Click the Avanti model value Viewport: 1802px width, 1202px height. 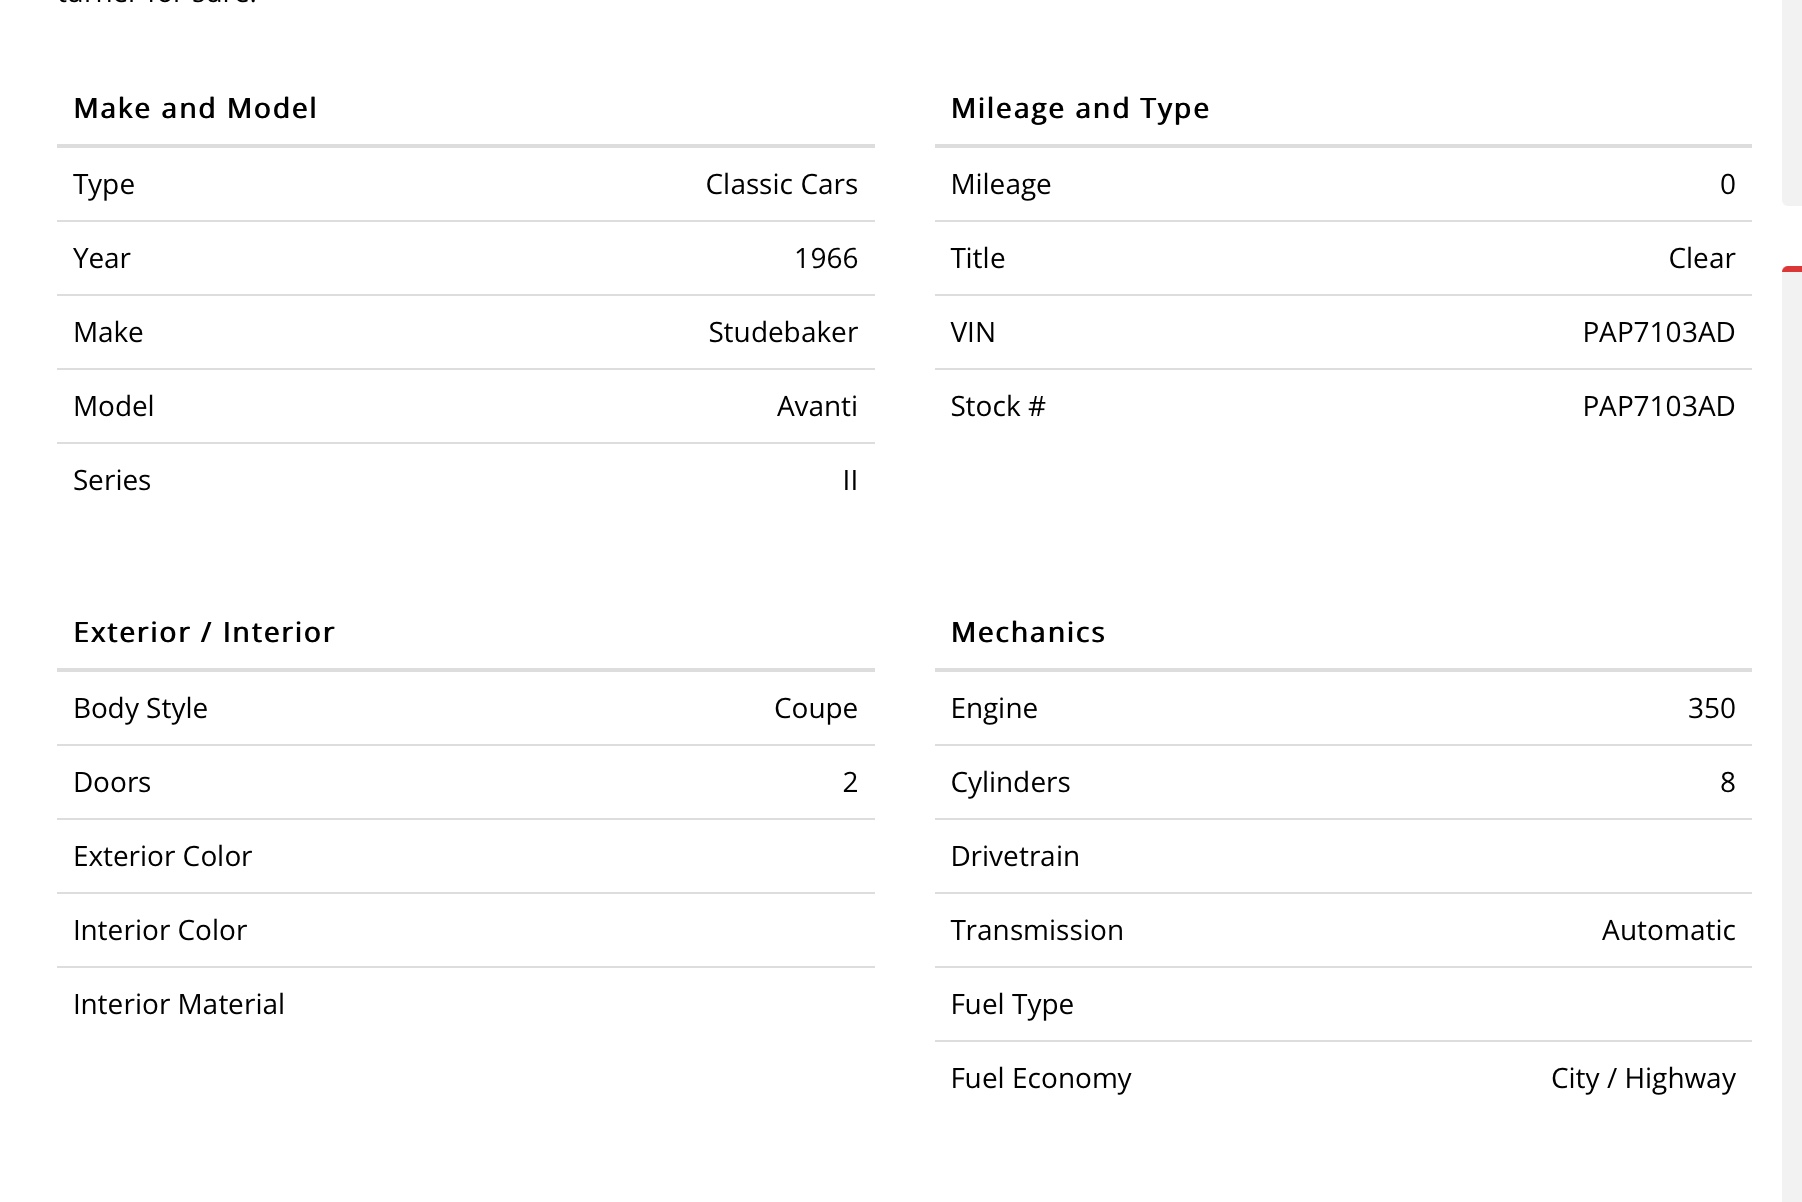point(817,406)
